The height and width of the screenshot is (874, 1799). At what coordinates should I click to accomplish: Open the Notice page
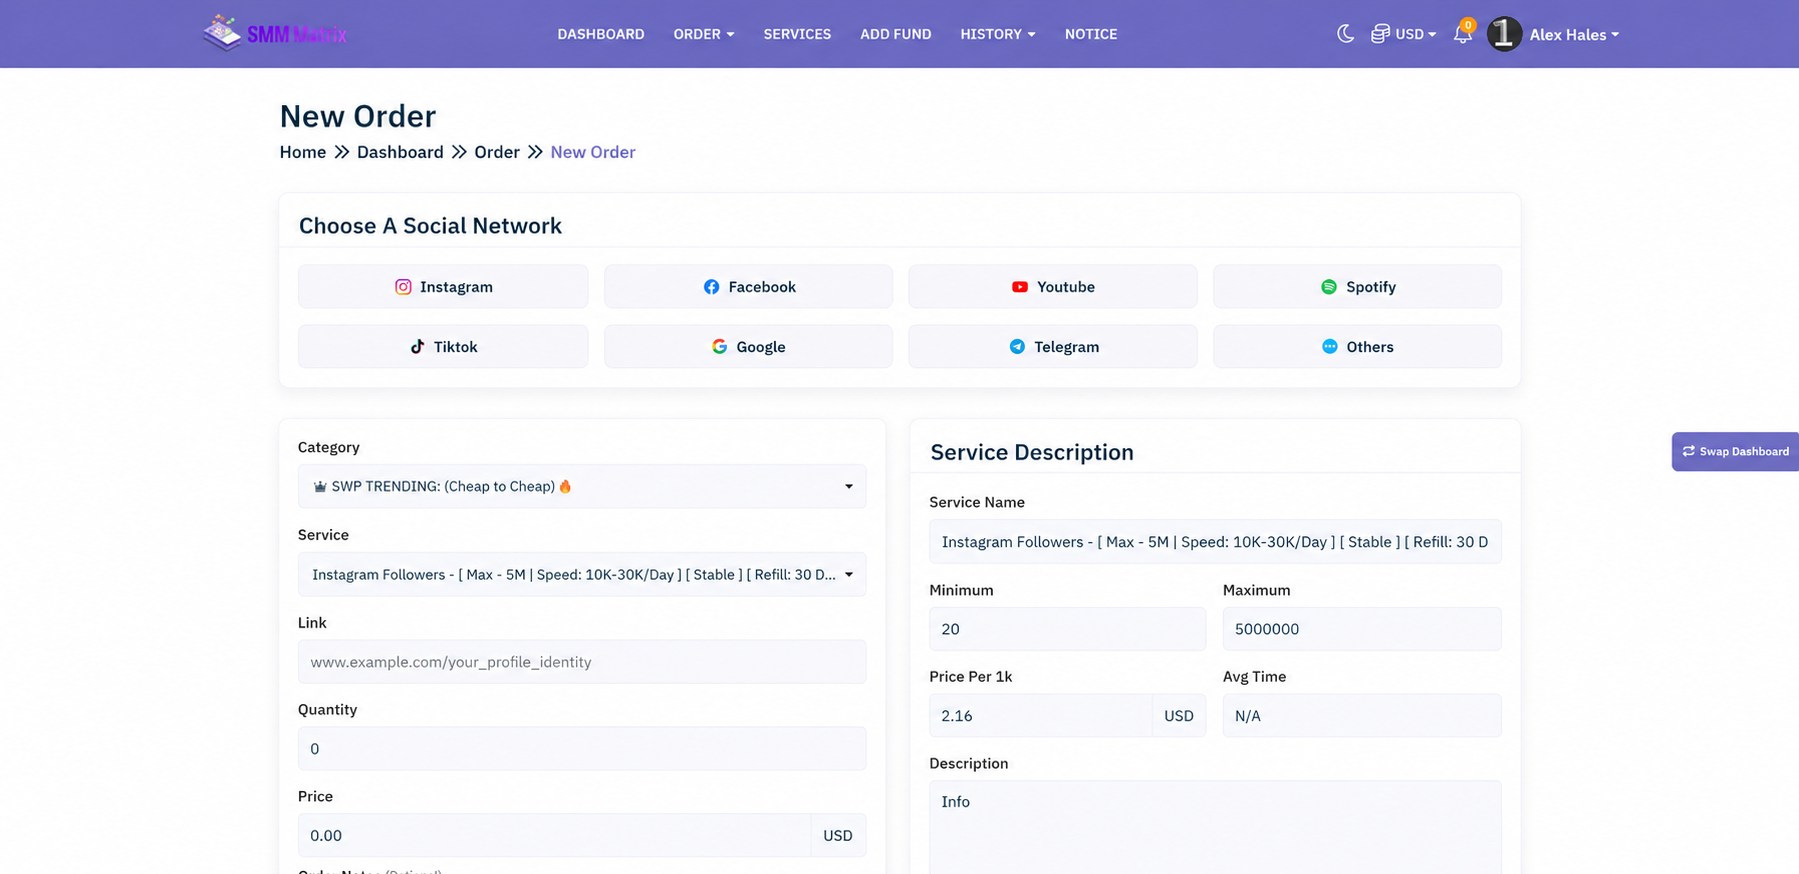(1091, 34)
